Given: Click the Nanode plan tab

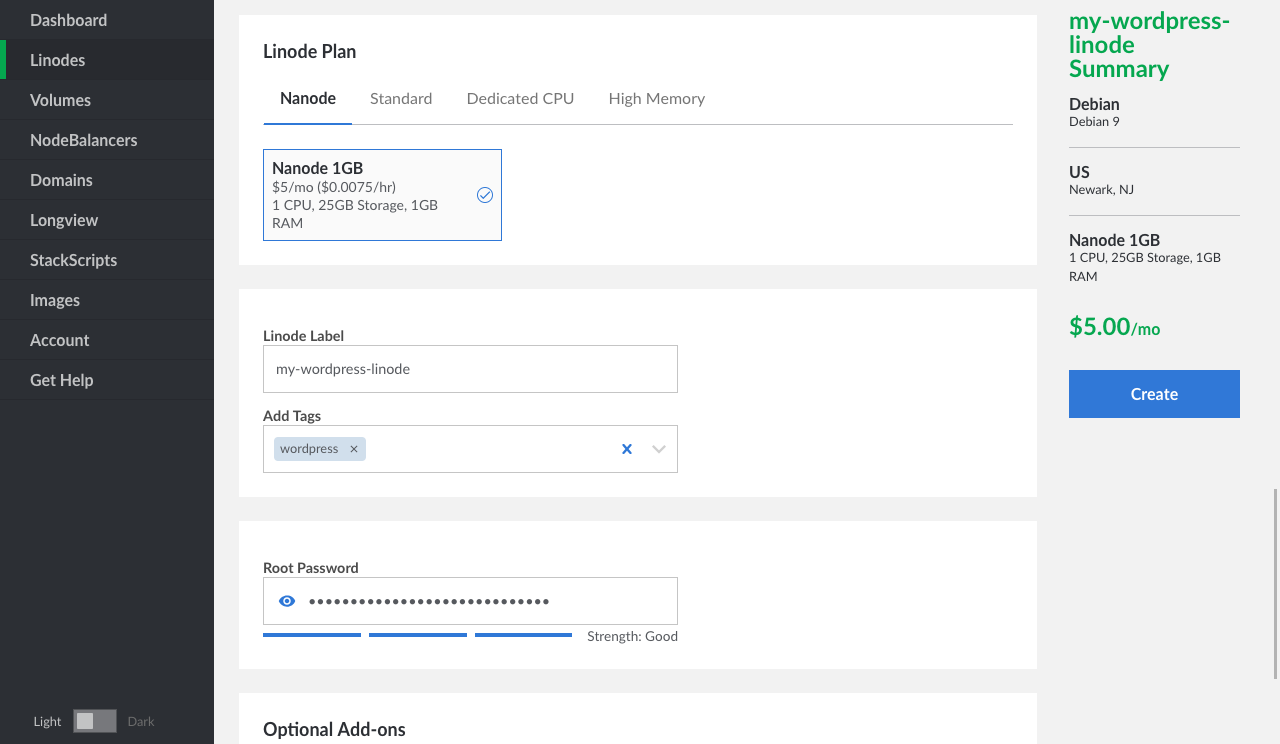Looking at the screenshot, I should click(x=308, y=98).
